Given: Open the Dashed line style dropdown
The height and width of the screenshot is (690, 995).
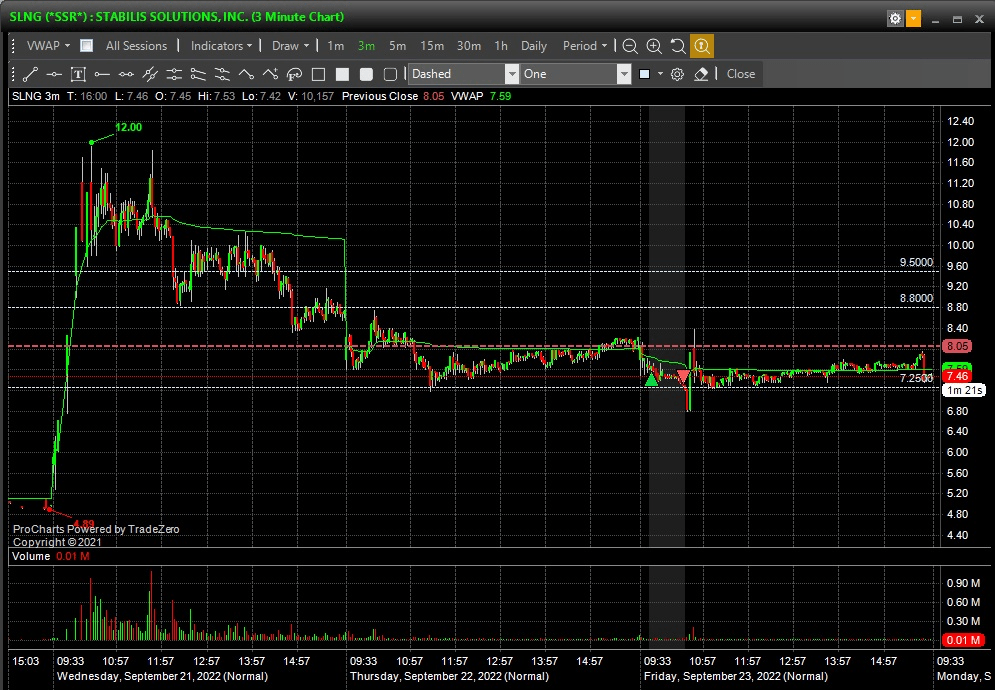Looking at the screenshot, I should pos(512,74).
